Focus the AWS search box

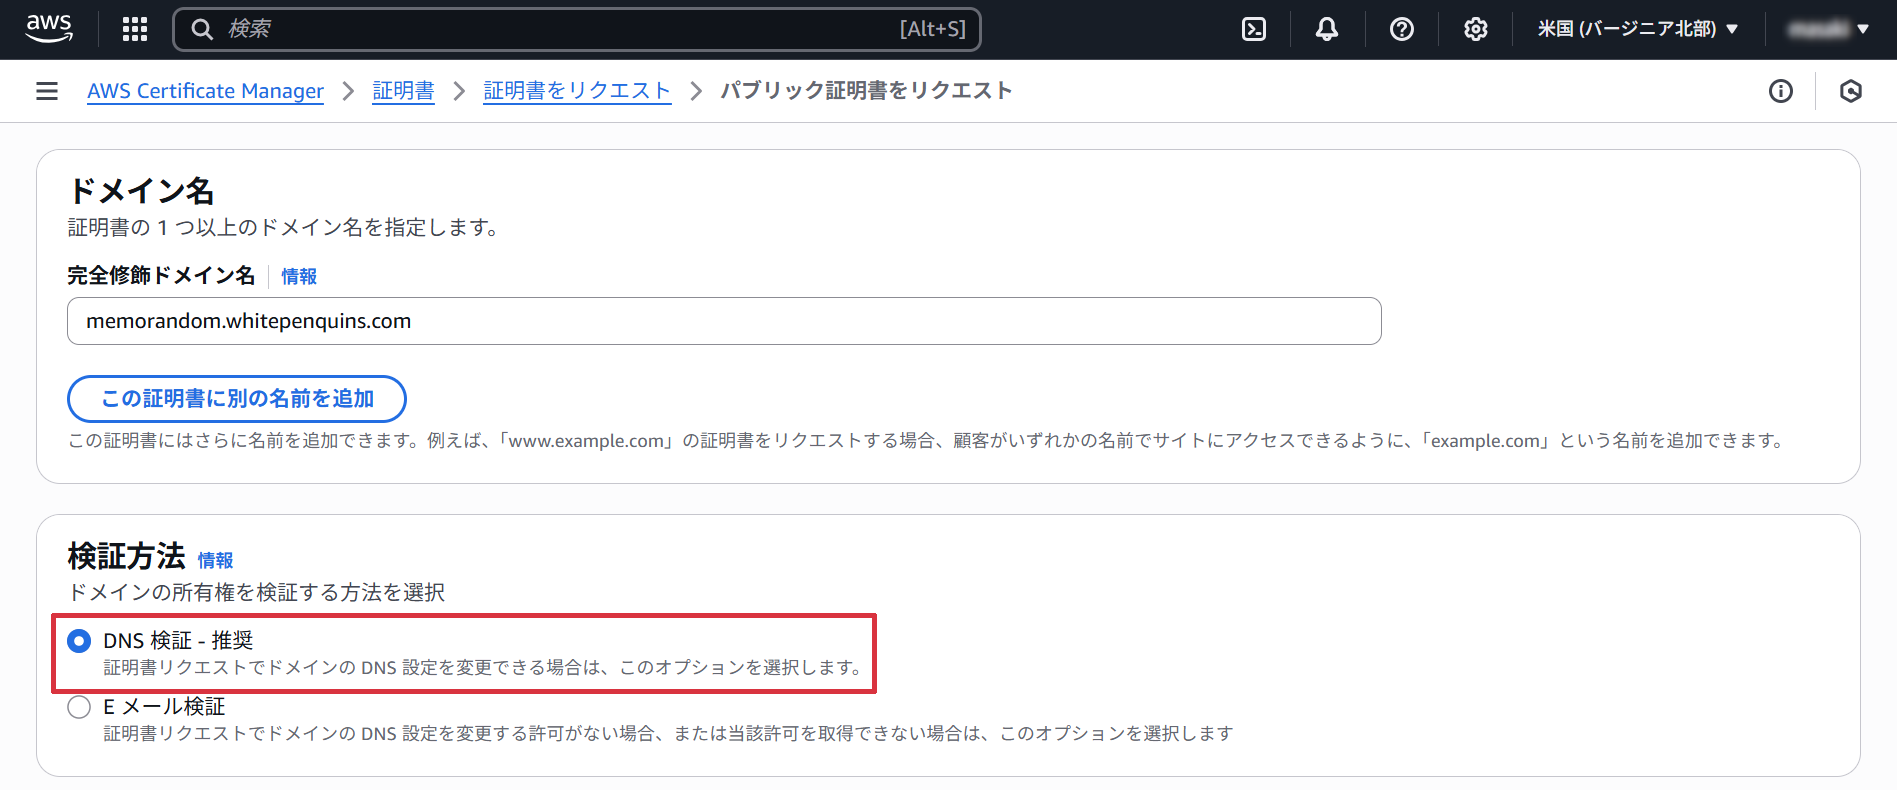click(577, 29)
